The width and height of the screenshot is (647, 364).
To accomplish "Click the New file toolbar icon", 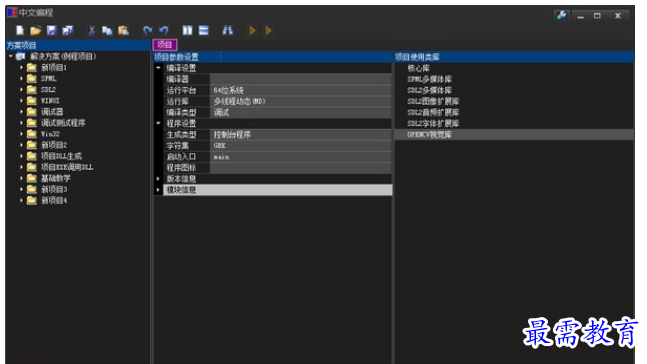I will 20,30.
